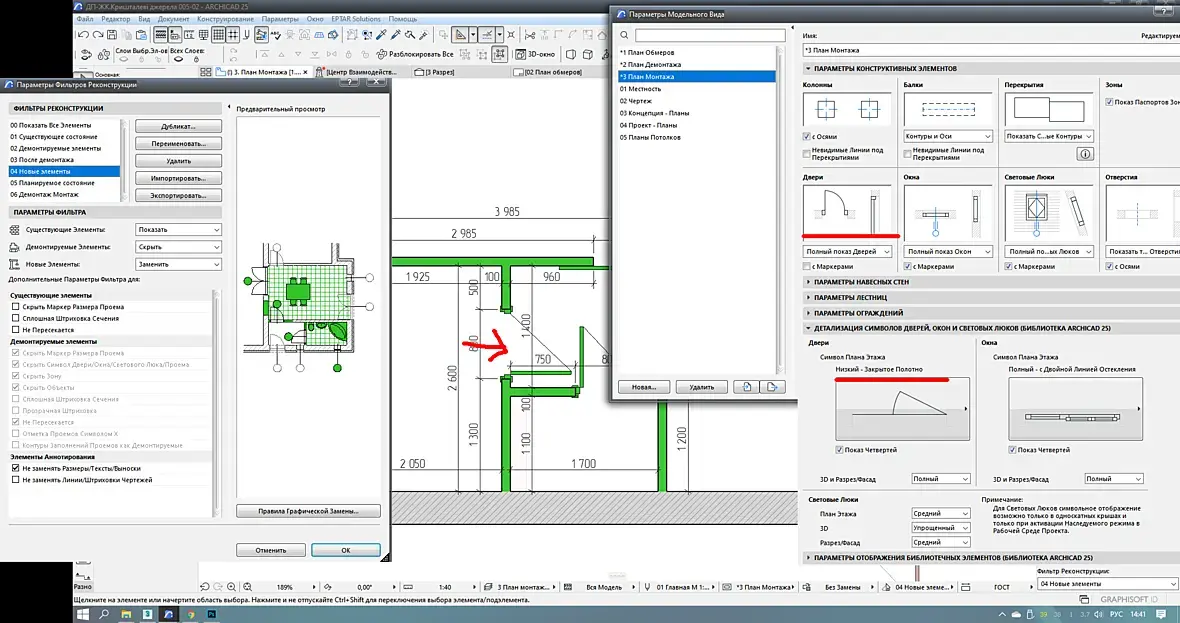
Task: Open Демонтируемые Элементы 'Скрыть' dropdown
Action: 178,247
